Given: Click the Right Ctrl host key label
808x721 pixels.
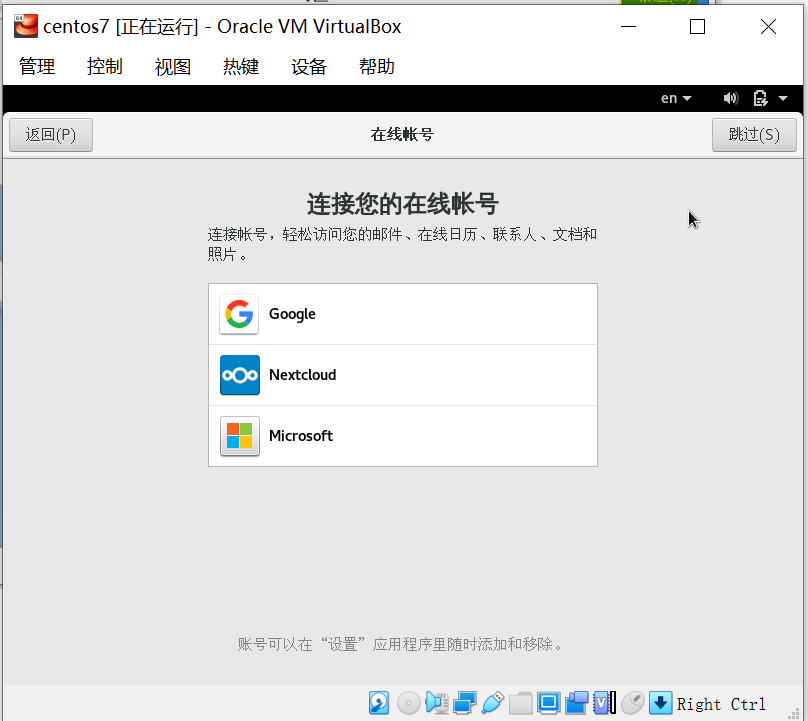Looking at the screenshot, I should pos(721,704).
